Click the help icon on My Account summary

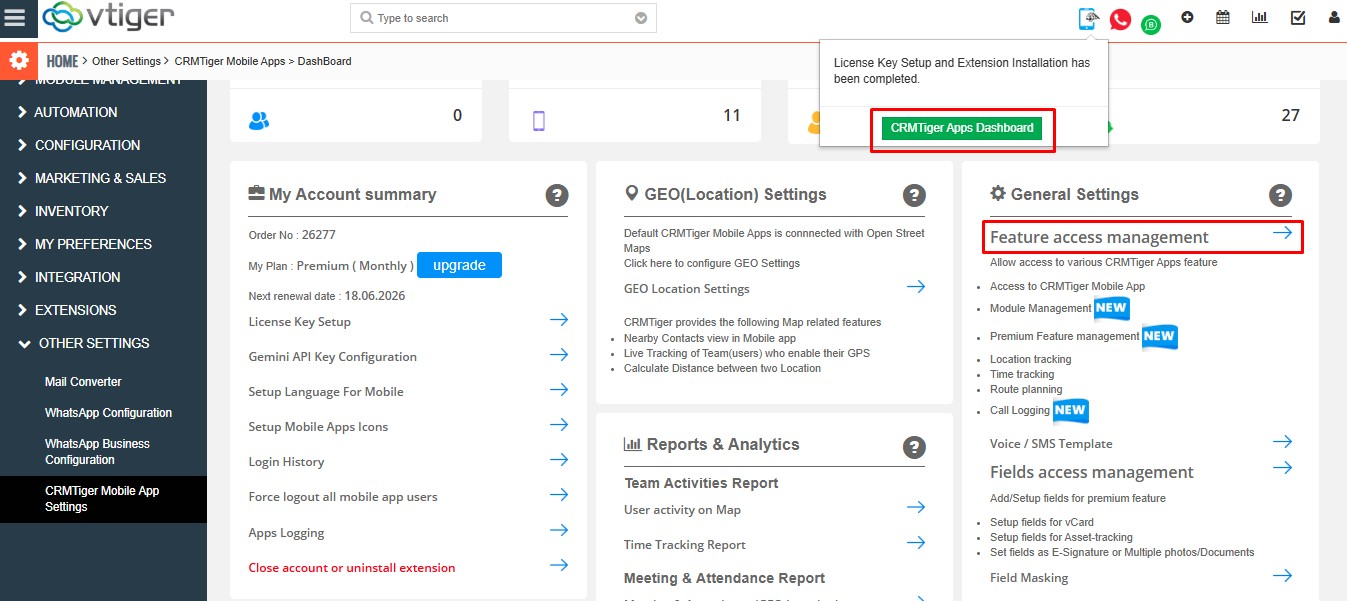(557, 195)
